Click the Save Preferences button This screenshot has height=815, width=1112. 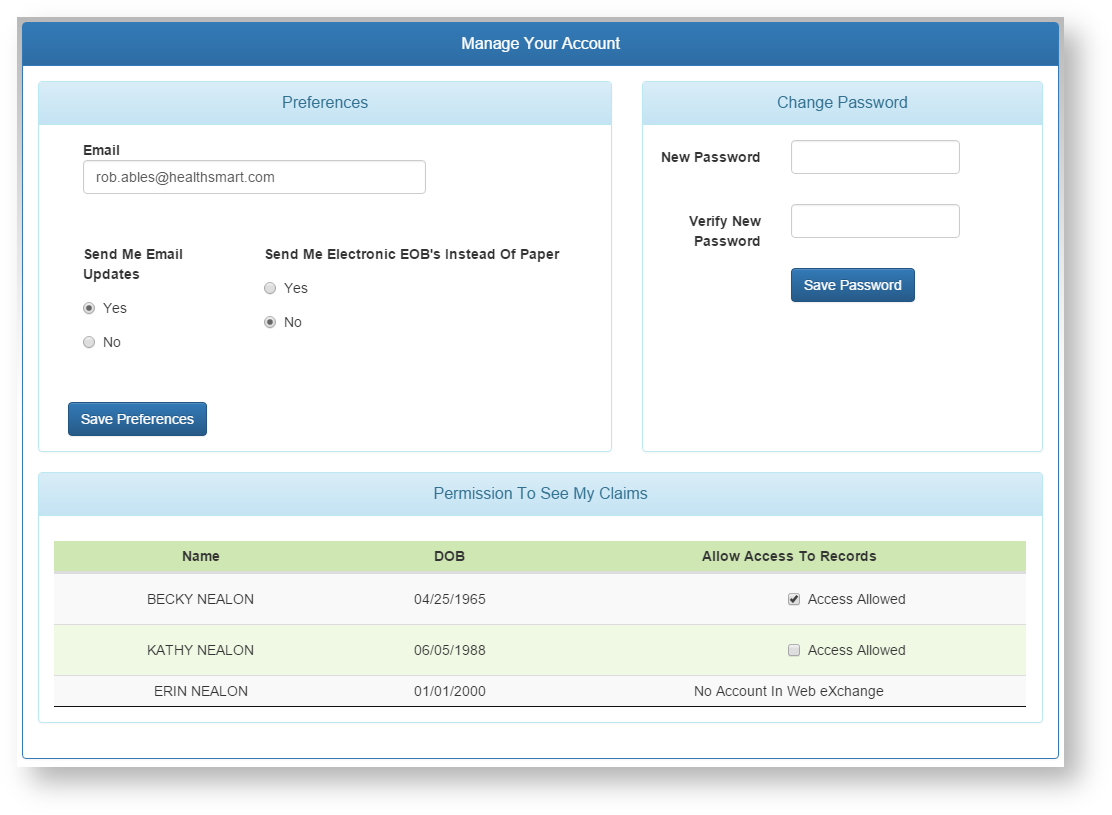coord(138,419)
